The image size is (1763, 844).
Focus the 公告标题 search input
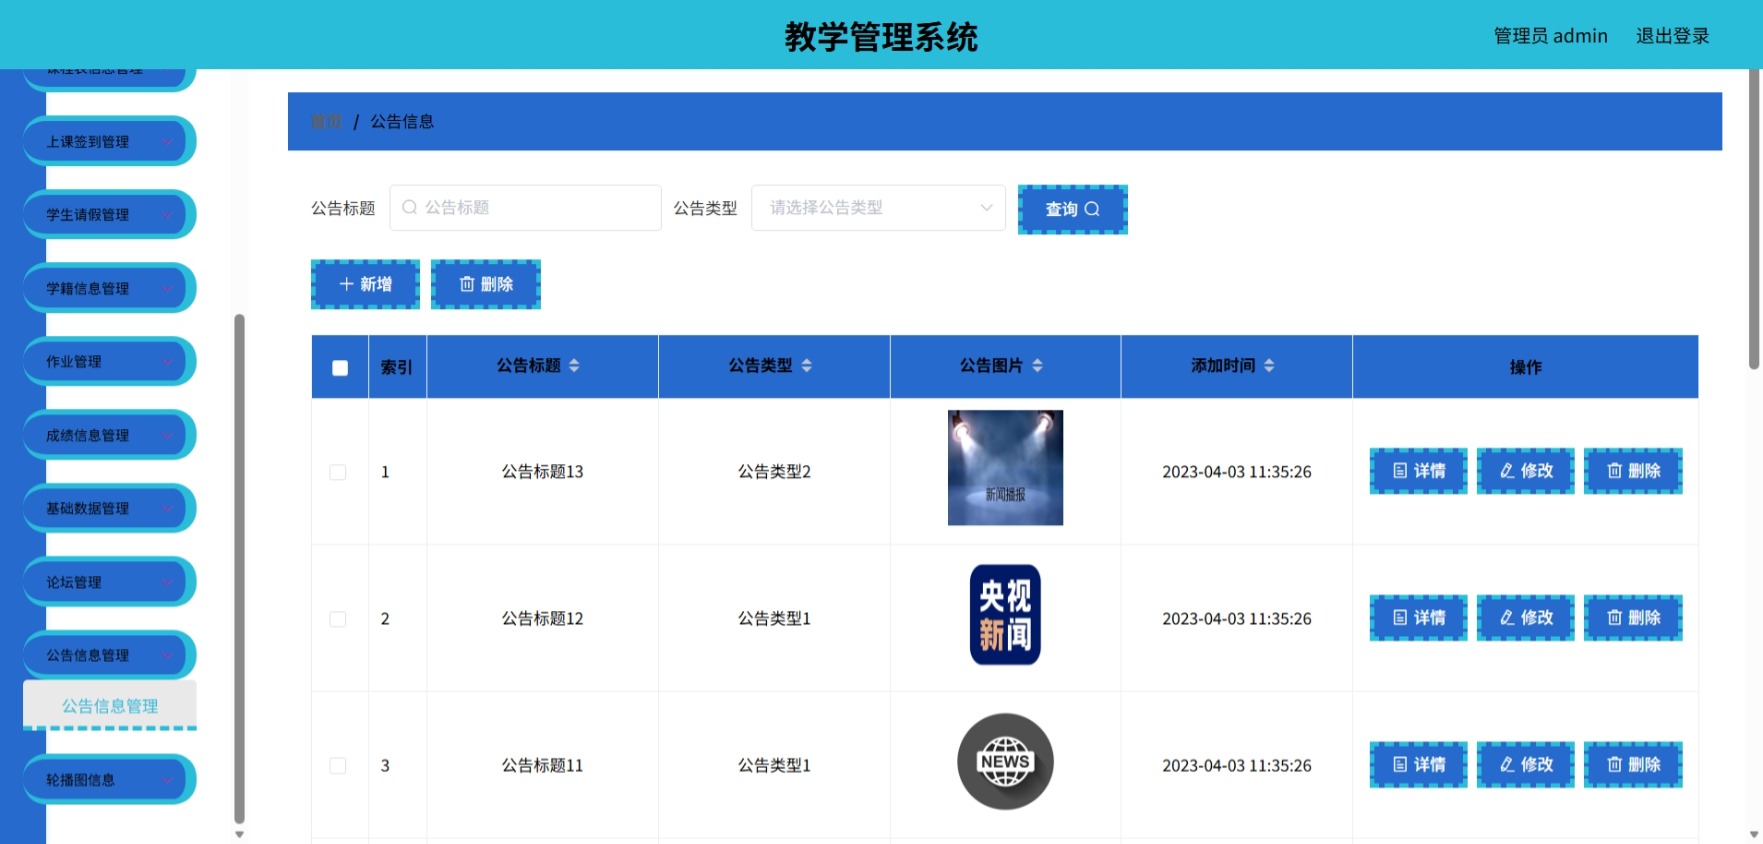pyautogui.click(x=525, y=208)
